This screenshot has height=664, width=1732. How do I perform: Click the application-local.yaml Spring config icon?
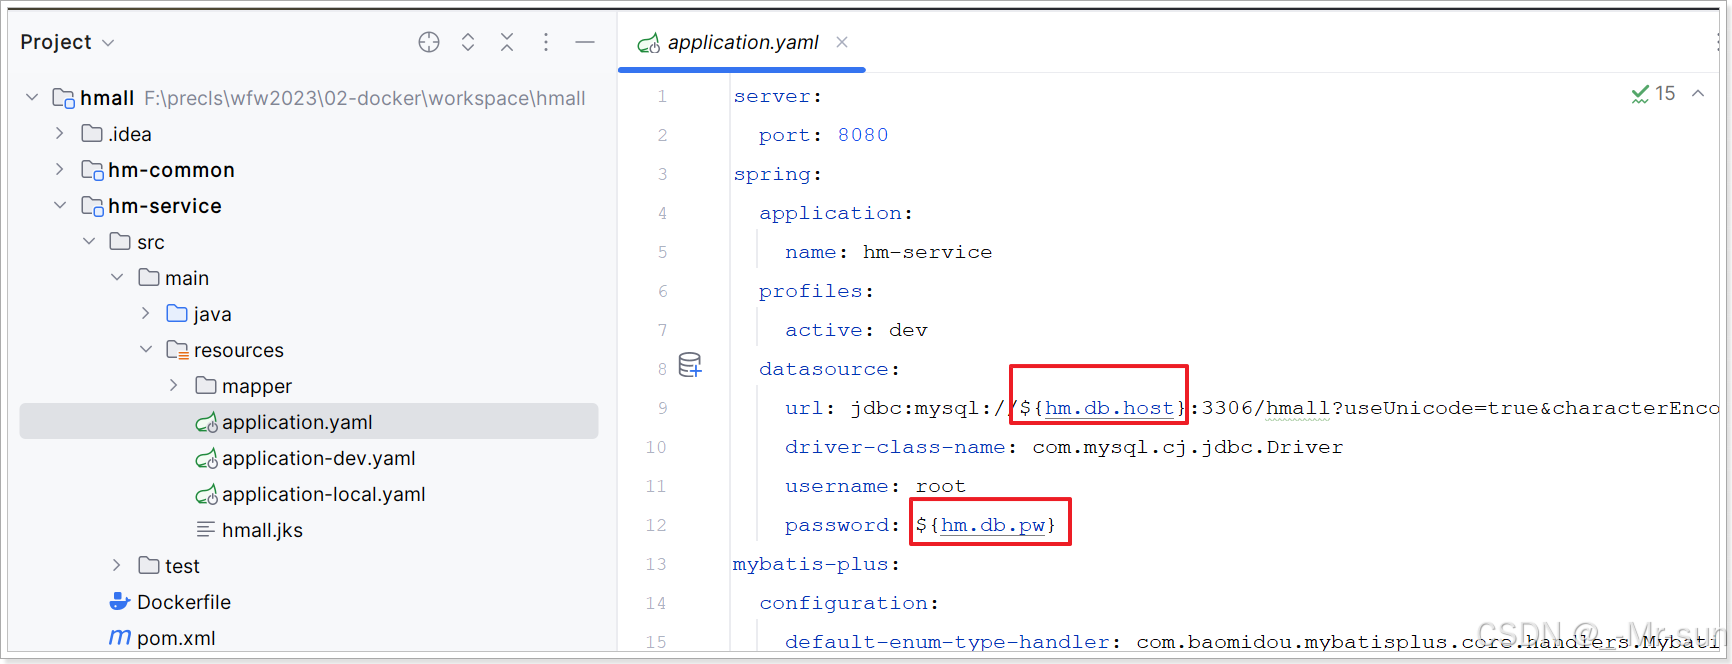[x=206, y=494]
